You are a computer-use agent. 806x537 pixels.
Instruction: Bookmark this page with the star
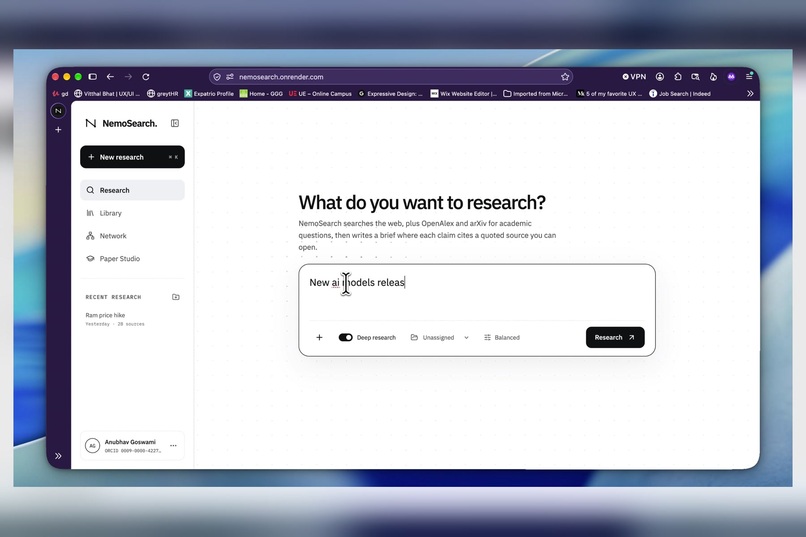[565, 77]
